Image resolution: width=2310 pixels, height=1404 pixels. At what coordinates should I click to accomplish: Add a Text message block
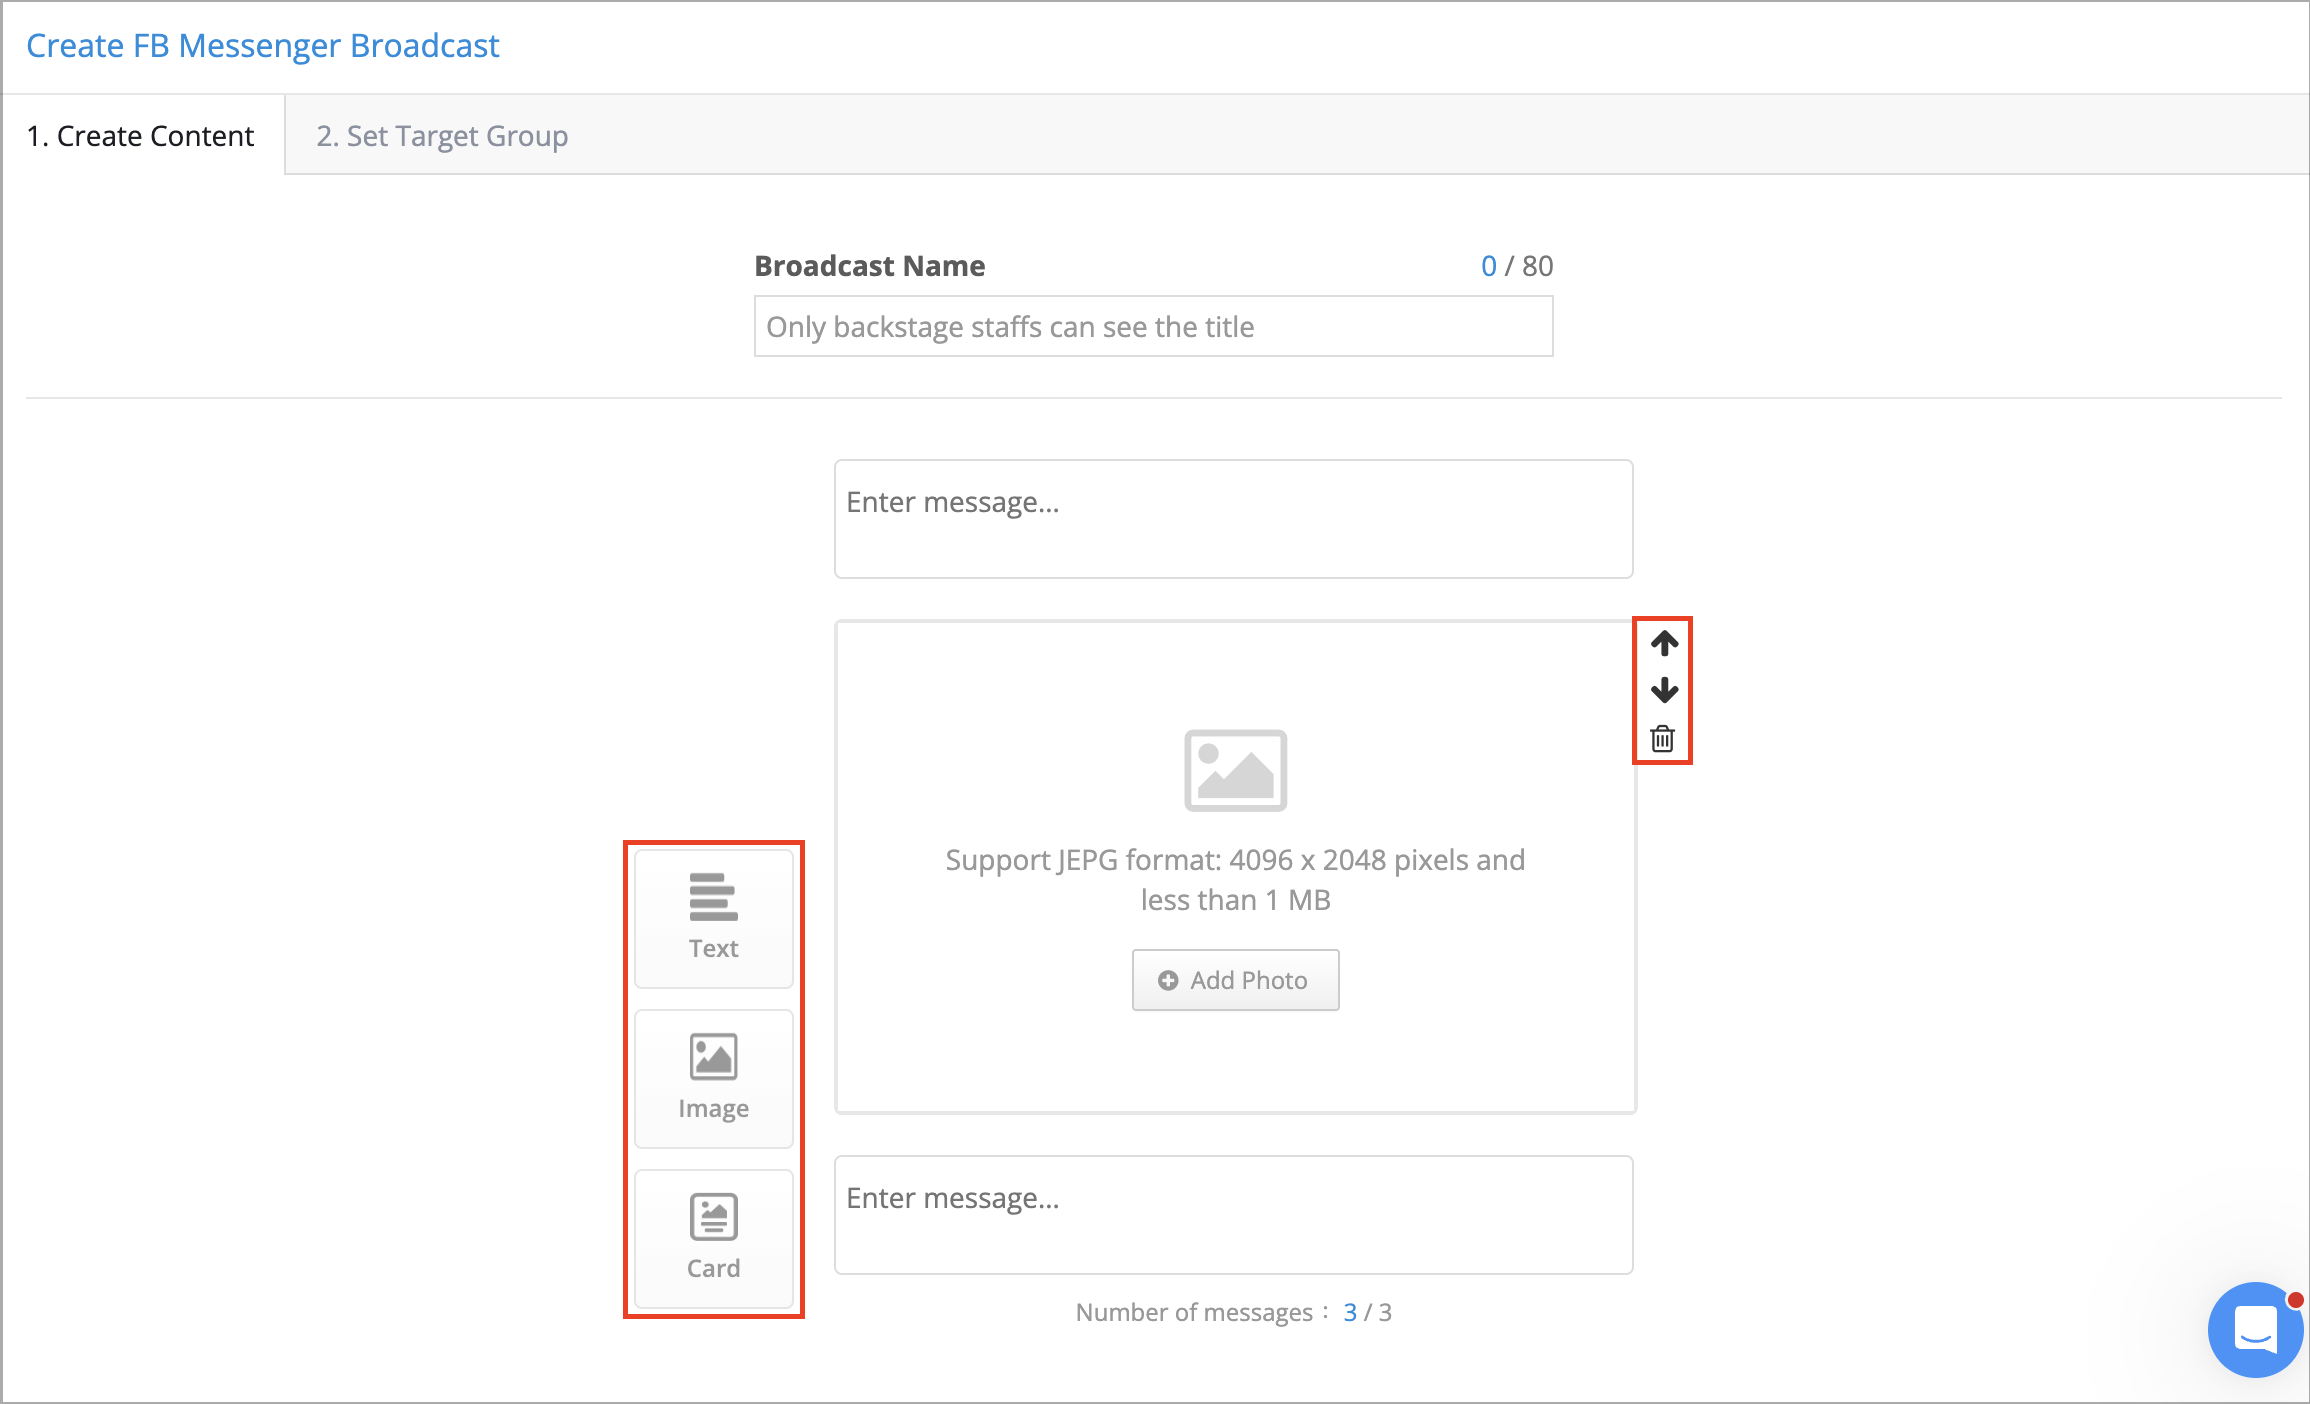(714, 918)
